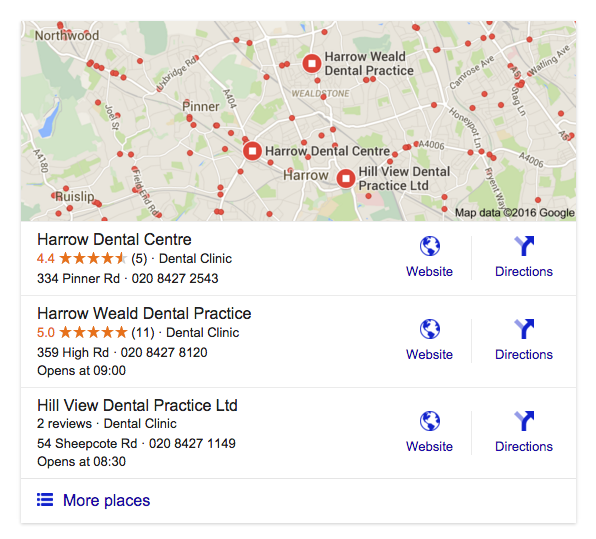Click the Hill View Dental Practice directions arrow icon
Screen dimensions: 596x539
pos(524,421)
